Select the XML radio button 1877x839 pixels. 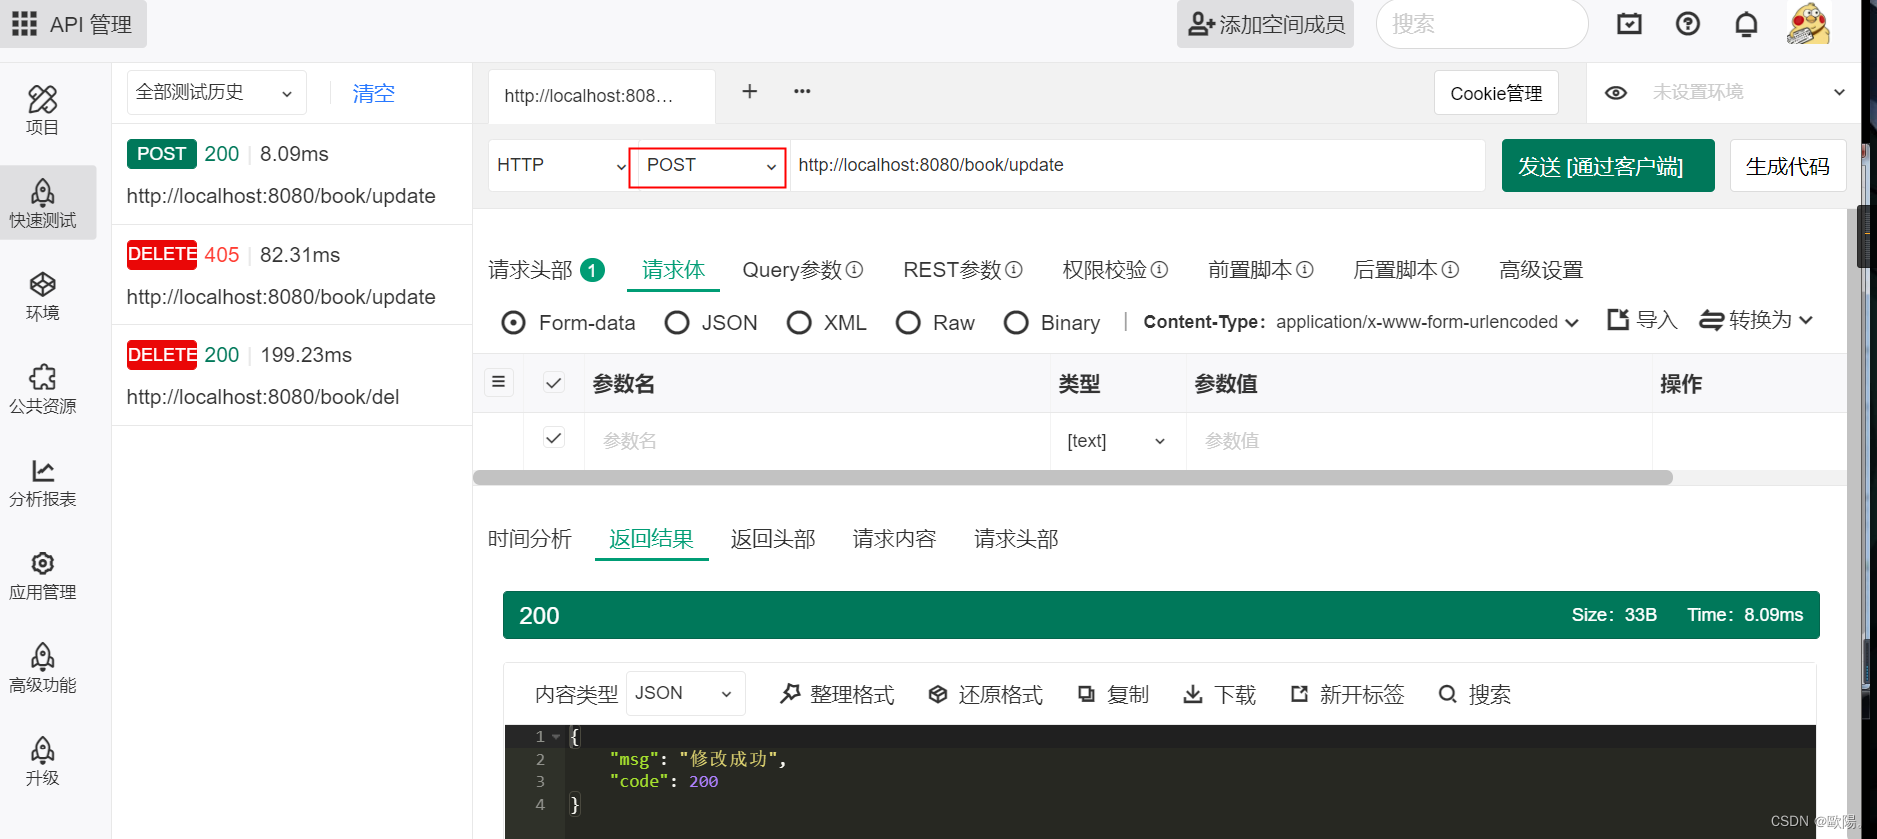799,322
